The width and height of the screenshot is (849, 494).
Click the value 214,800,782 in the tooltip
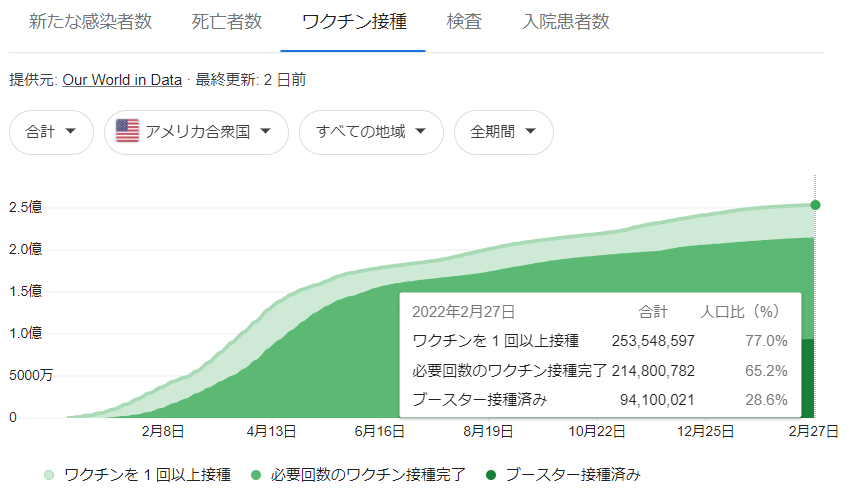[x=653, y=371]
